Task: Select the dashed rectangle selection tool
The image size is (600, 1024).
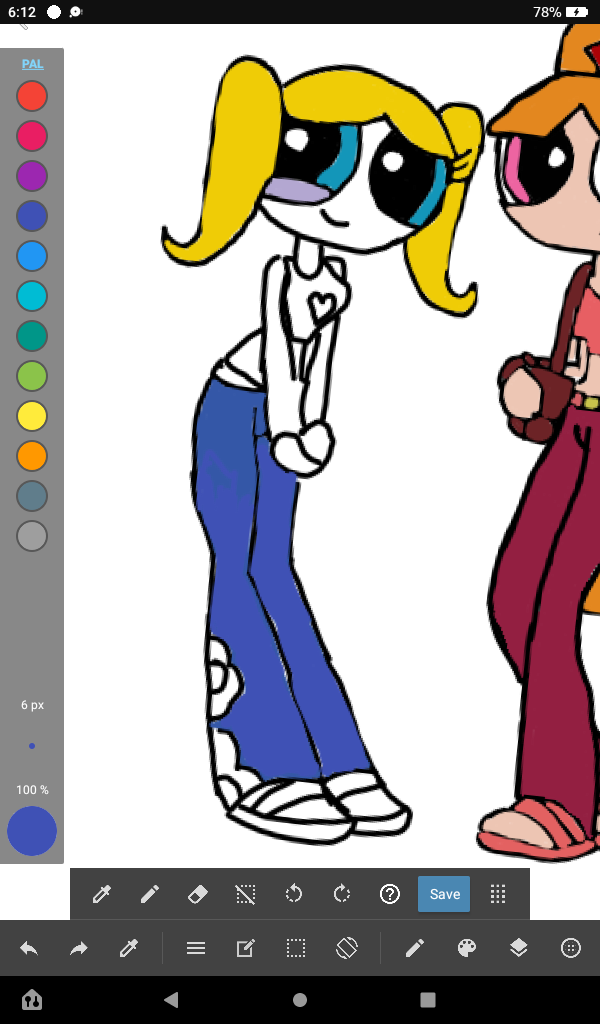Action: (x=296, y=948)
